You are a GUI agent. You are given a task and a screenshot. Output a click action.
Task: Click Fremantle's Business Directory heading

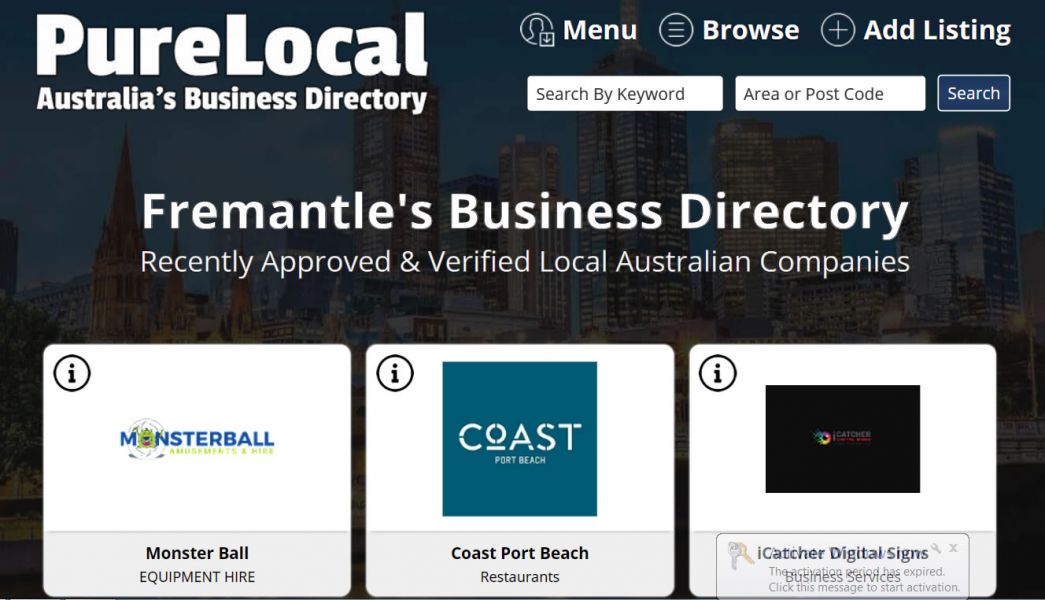tap(525, 211)
